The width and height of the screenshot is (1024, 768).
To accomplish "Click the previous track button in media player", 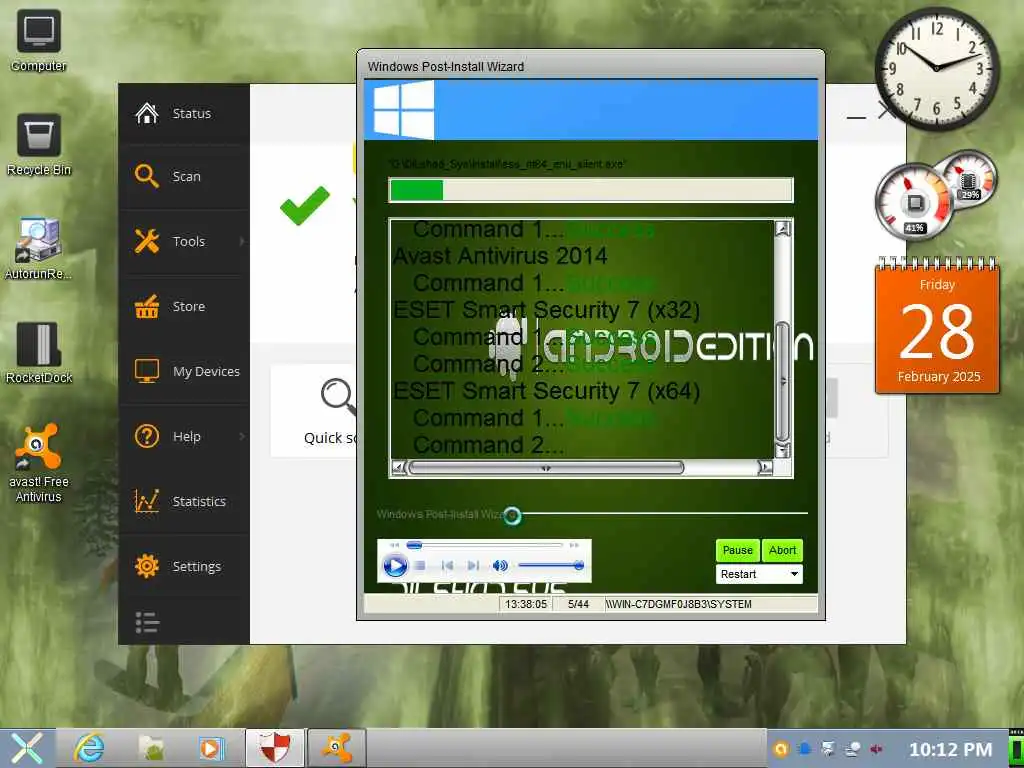I will pyautogui.click(x=447, y=566).
